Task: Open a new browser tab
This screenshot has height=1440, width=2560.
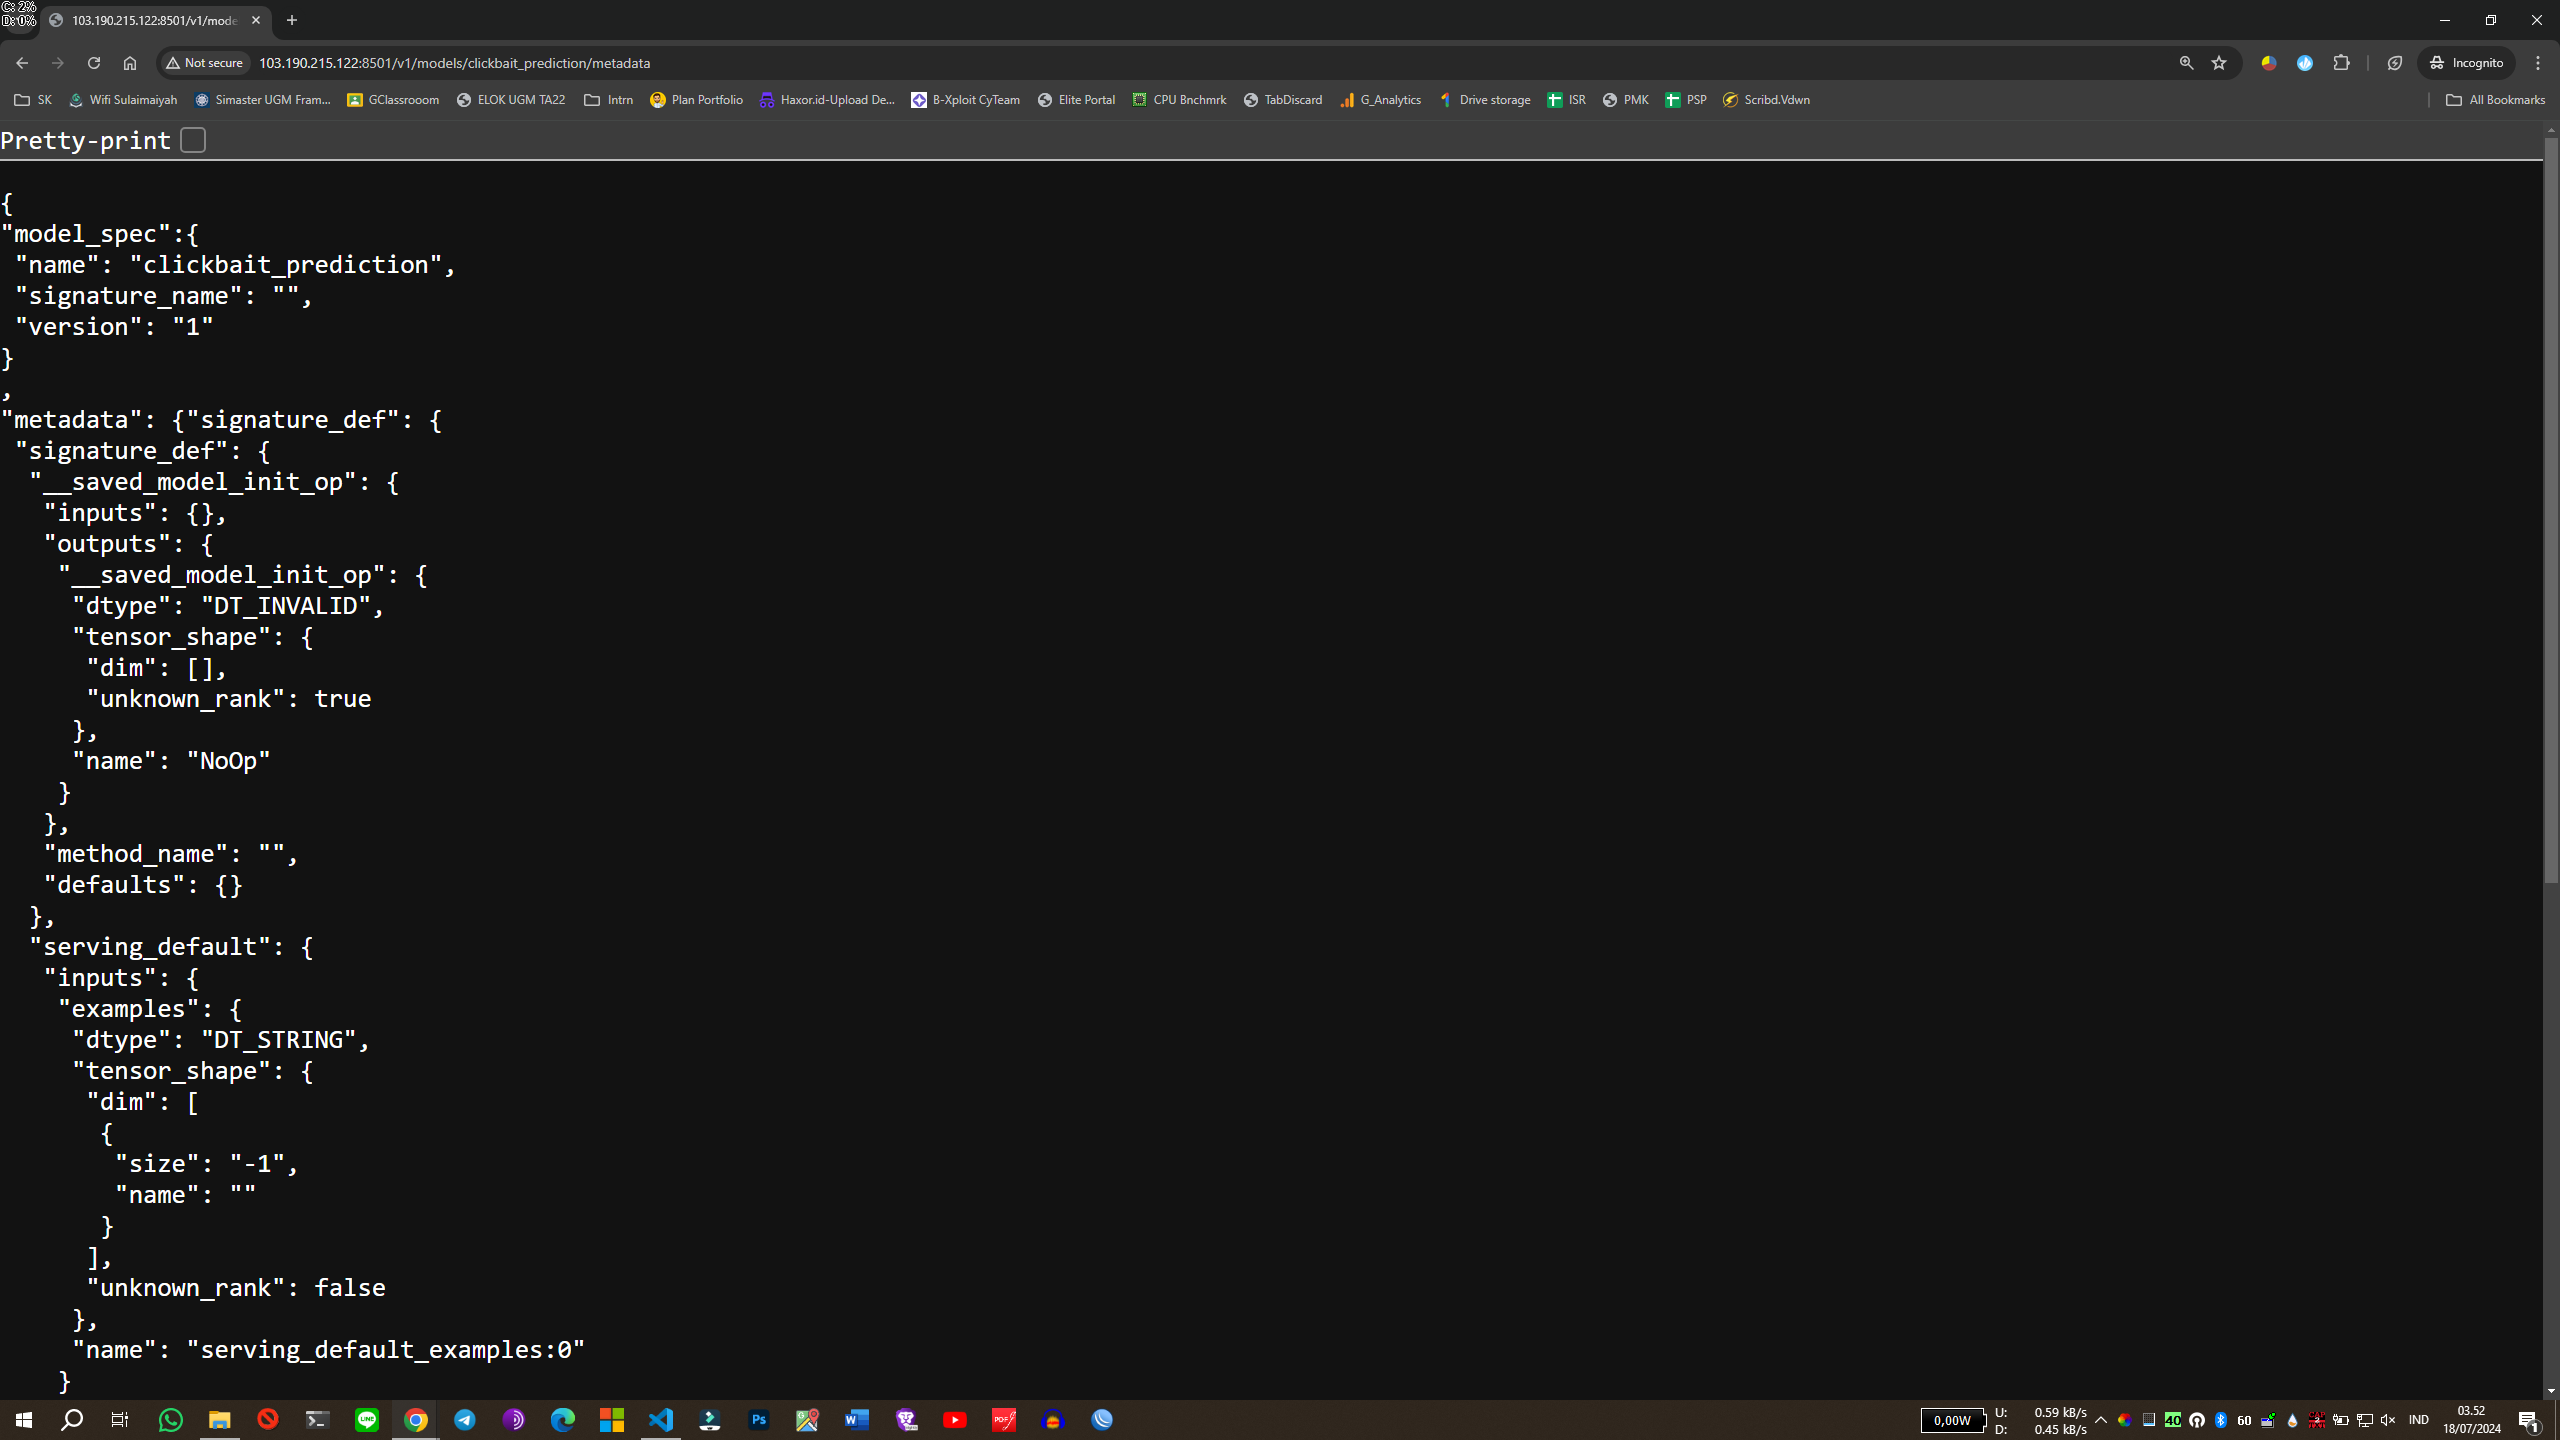Action: click(292, 20)
